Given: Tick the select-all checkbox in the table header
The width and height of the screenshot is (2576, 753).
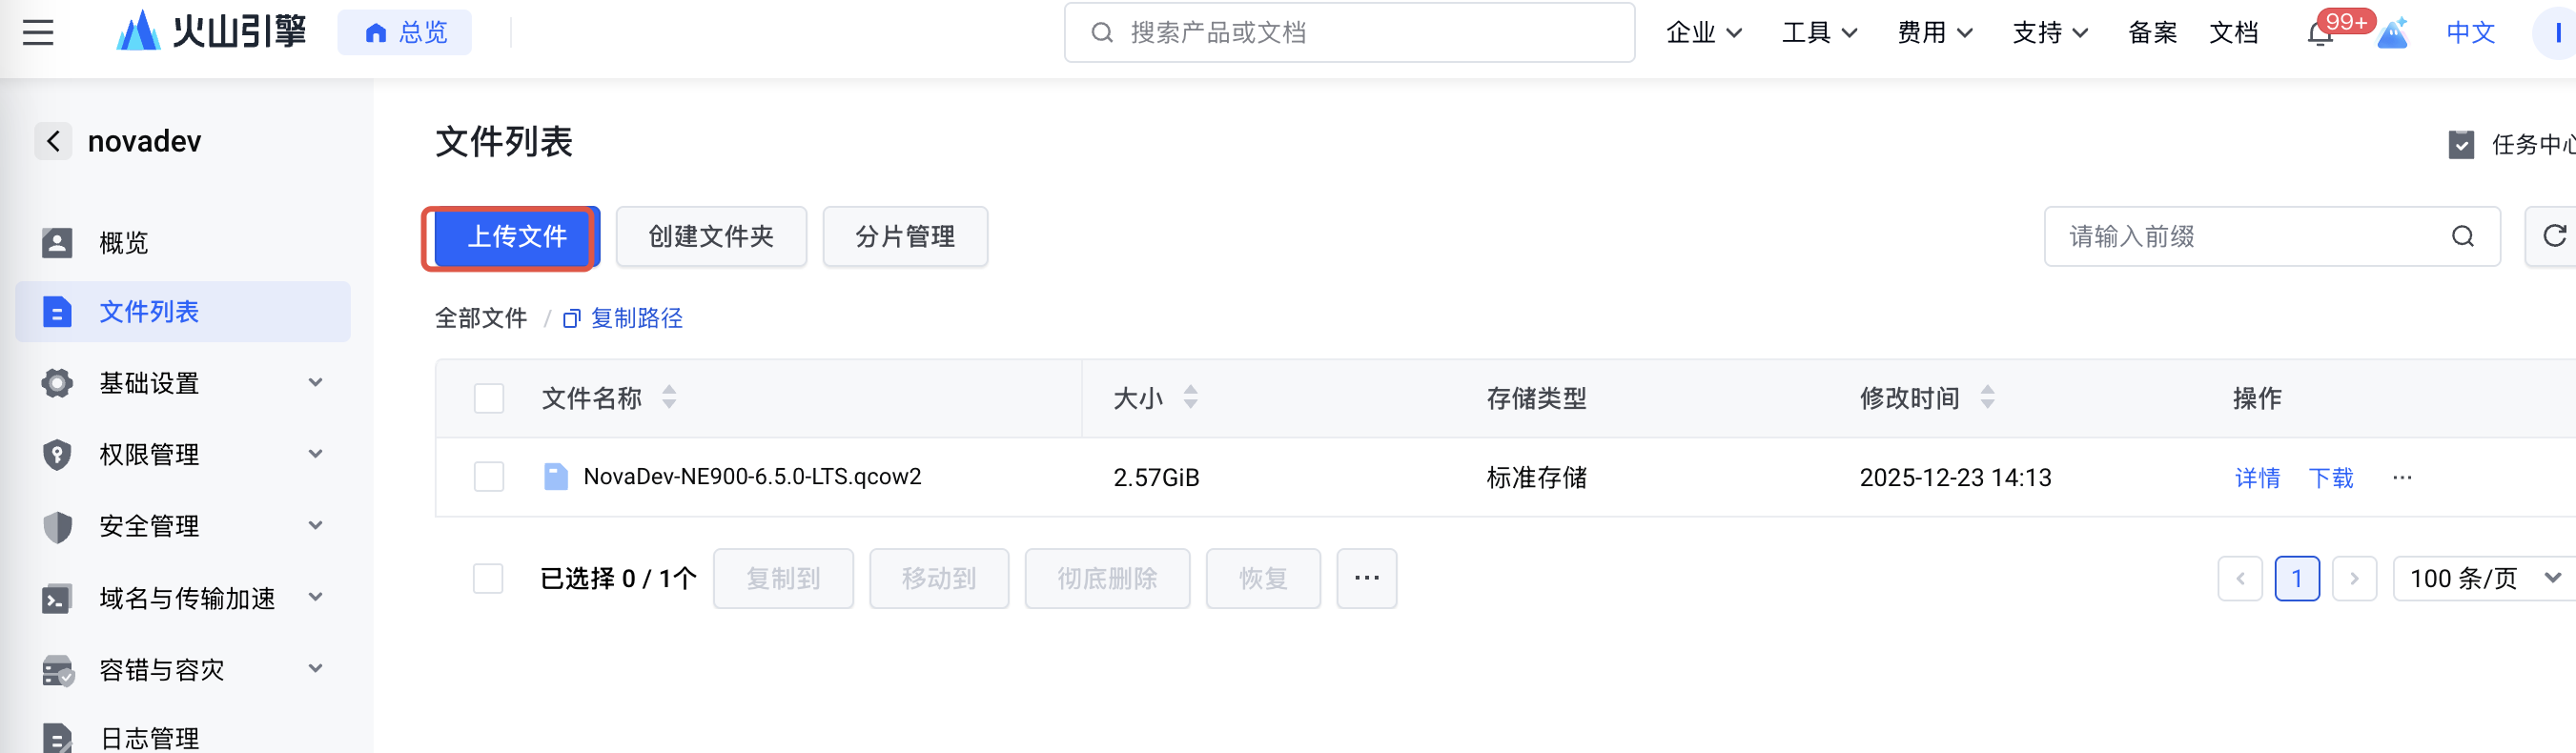Looking at the screenshot, I should pyautogui.click(x=489, y=399).
